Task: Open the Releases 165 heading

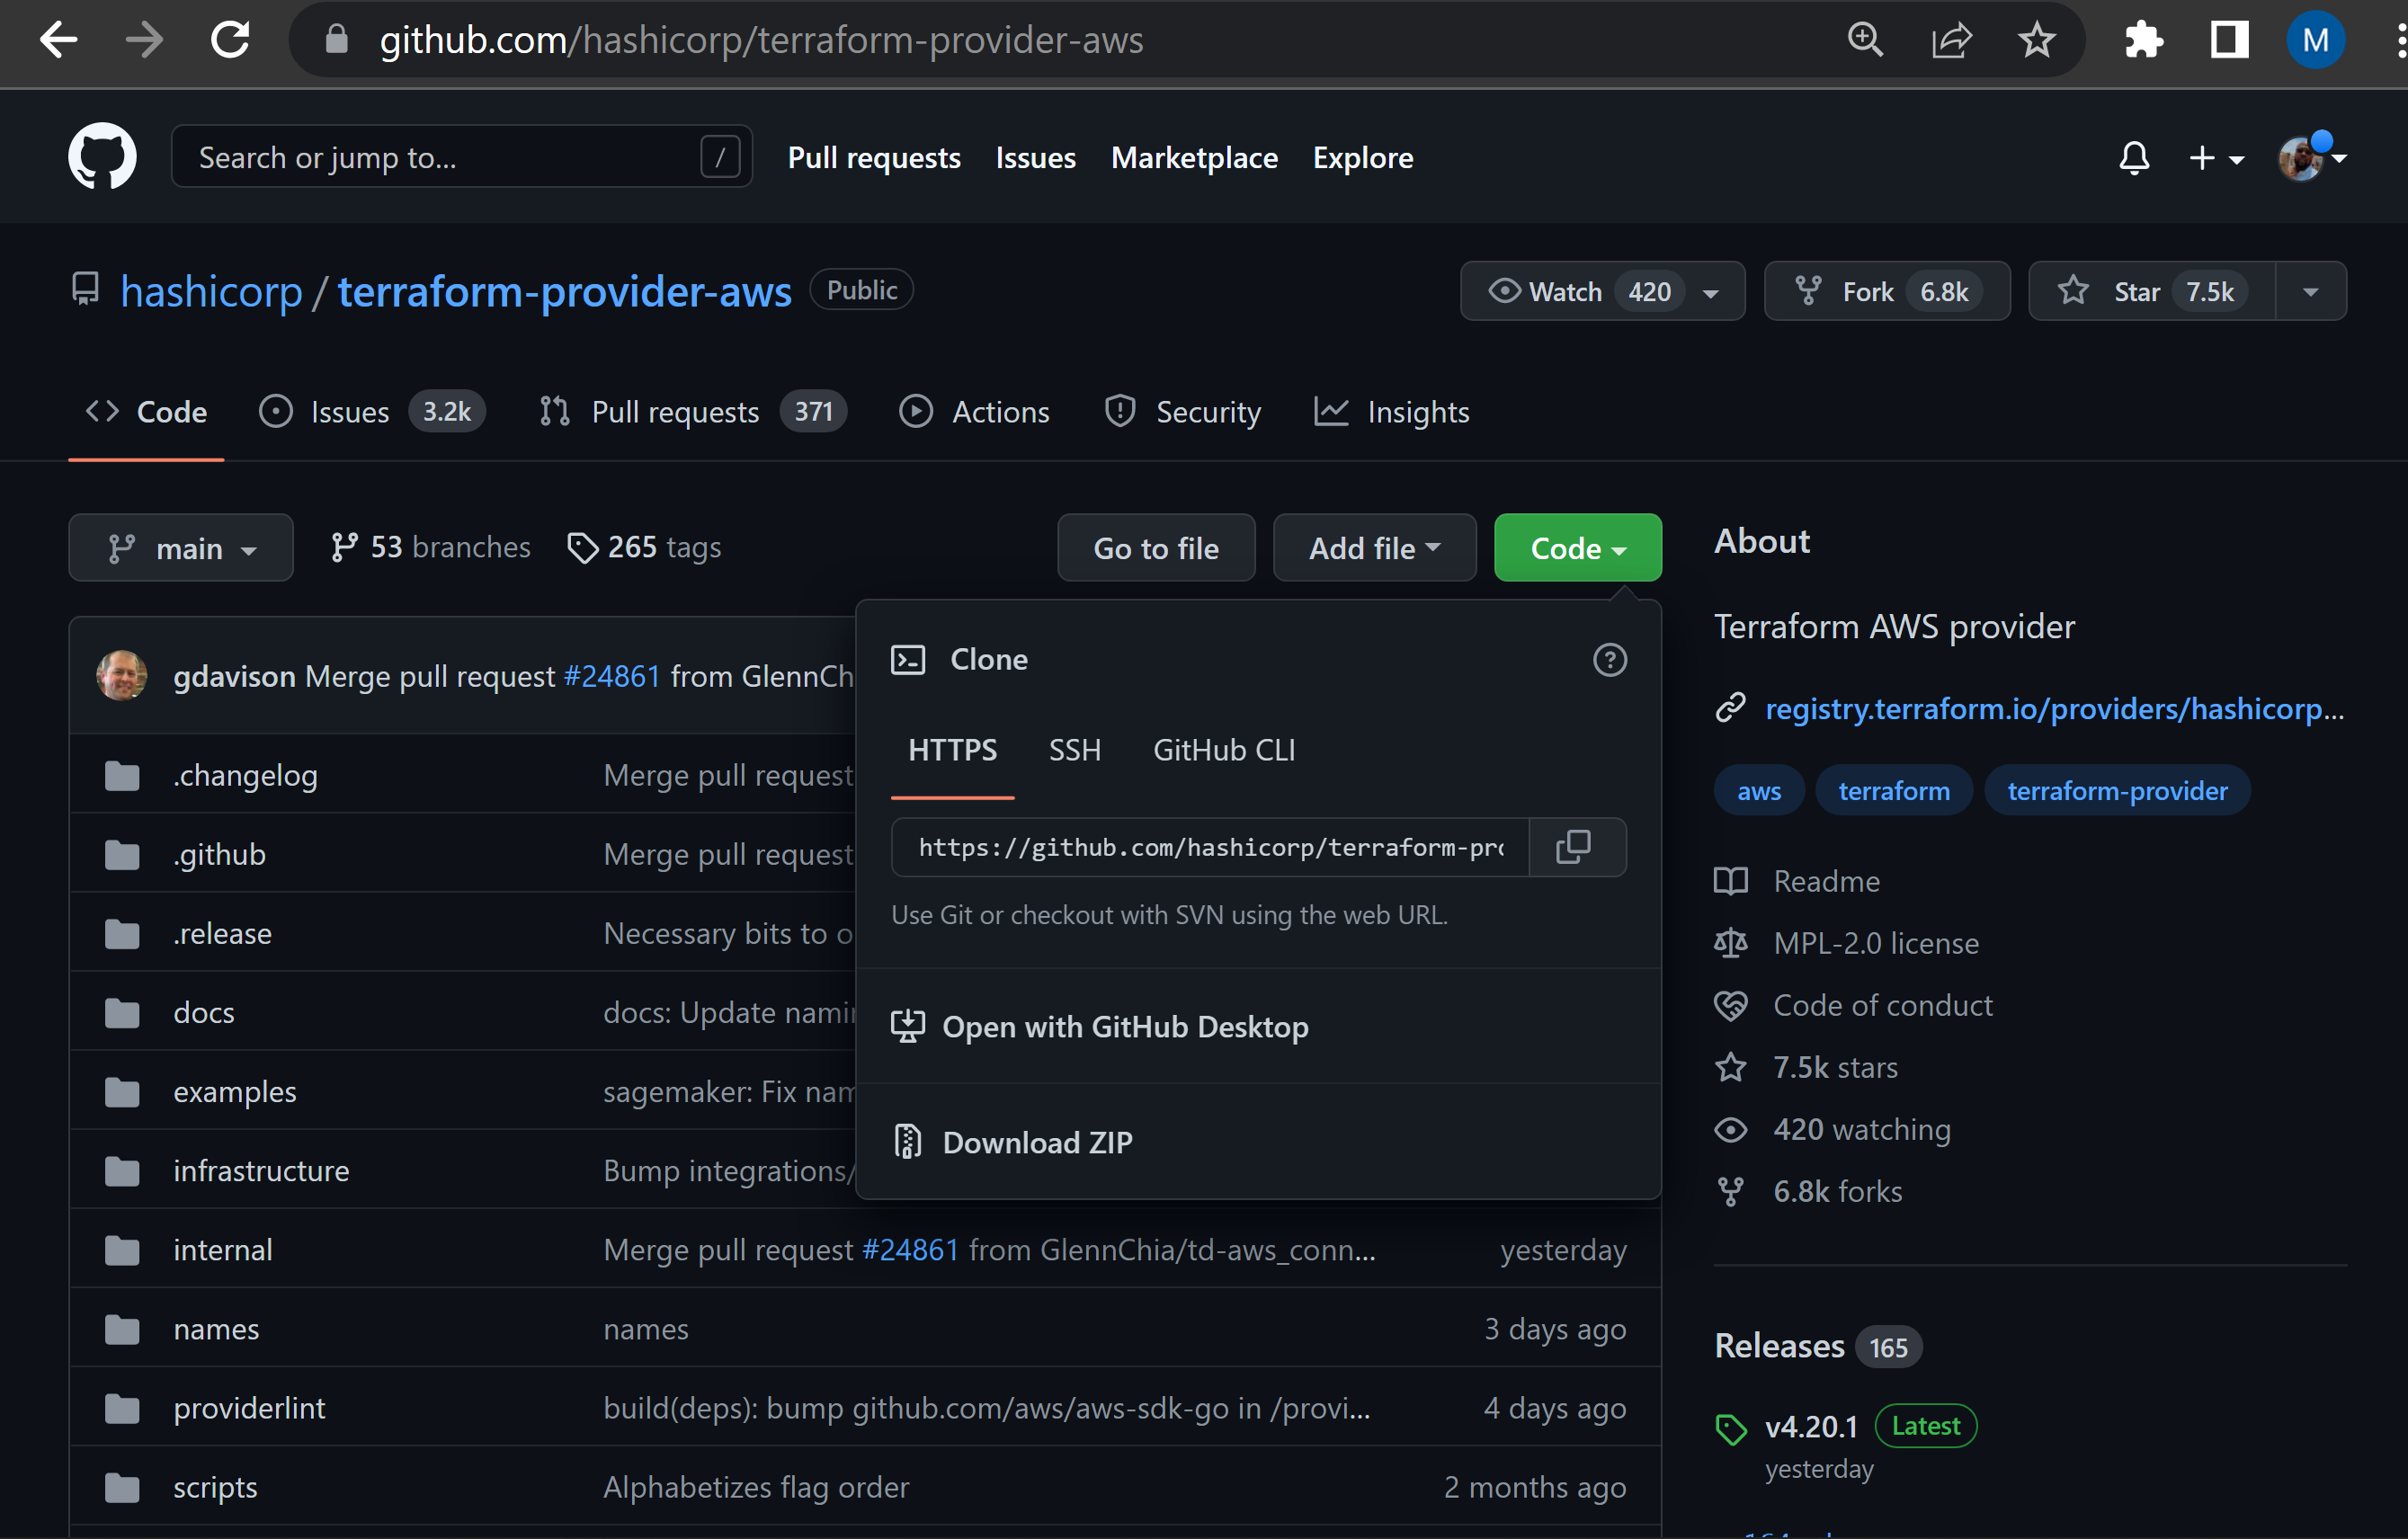Action: pos(1817,1346)
